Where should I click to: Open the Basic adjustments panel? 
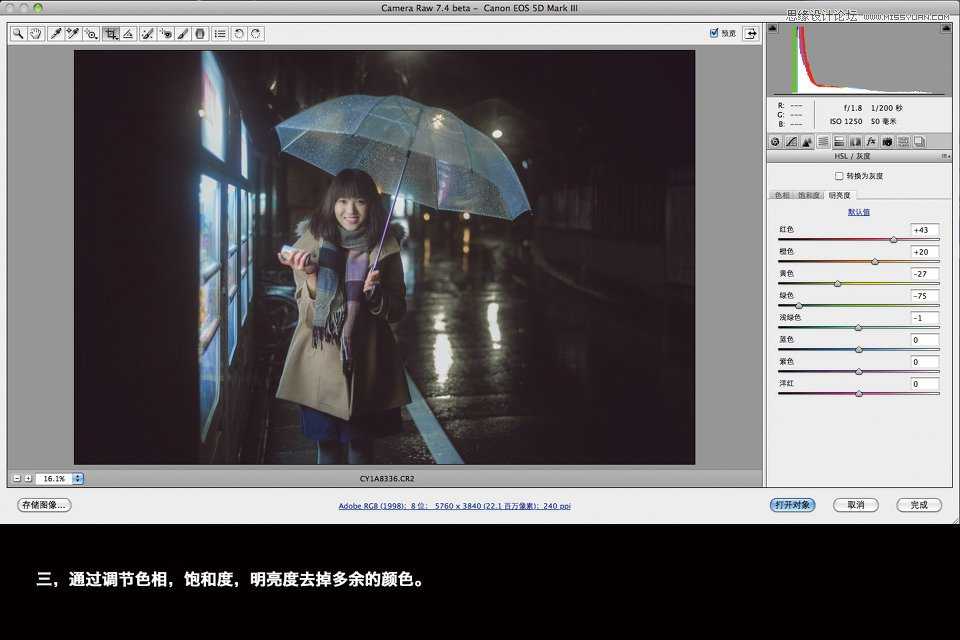pos(775,141)
